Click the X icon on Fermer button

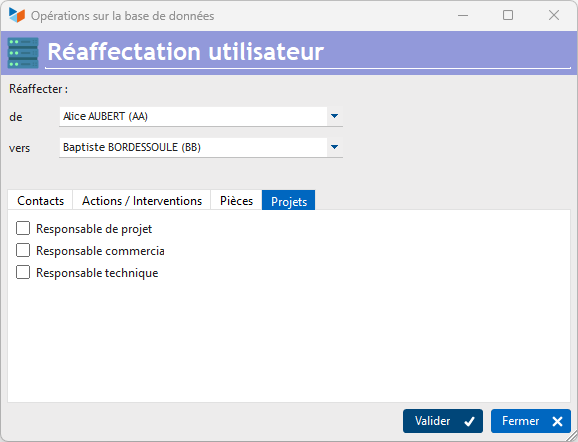[557, 421]
